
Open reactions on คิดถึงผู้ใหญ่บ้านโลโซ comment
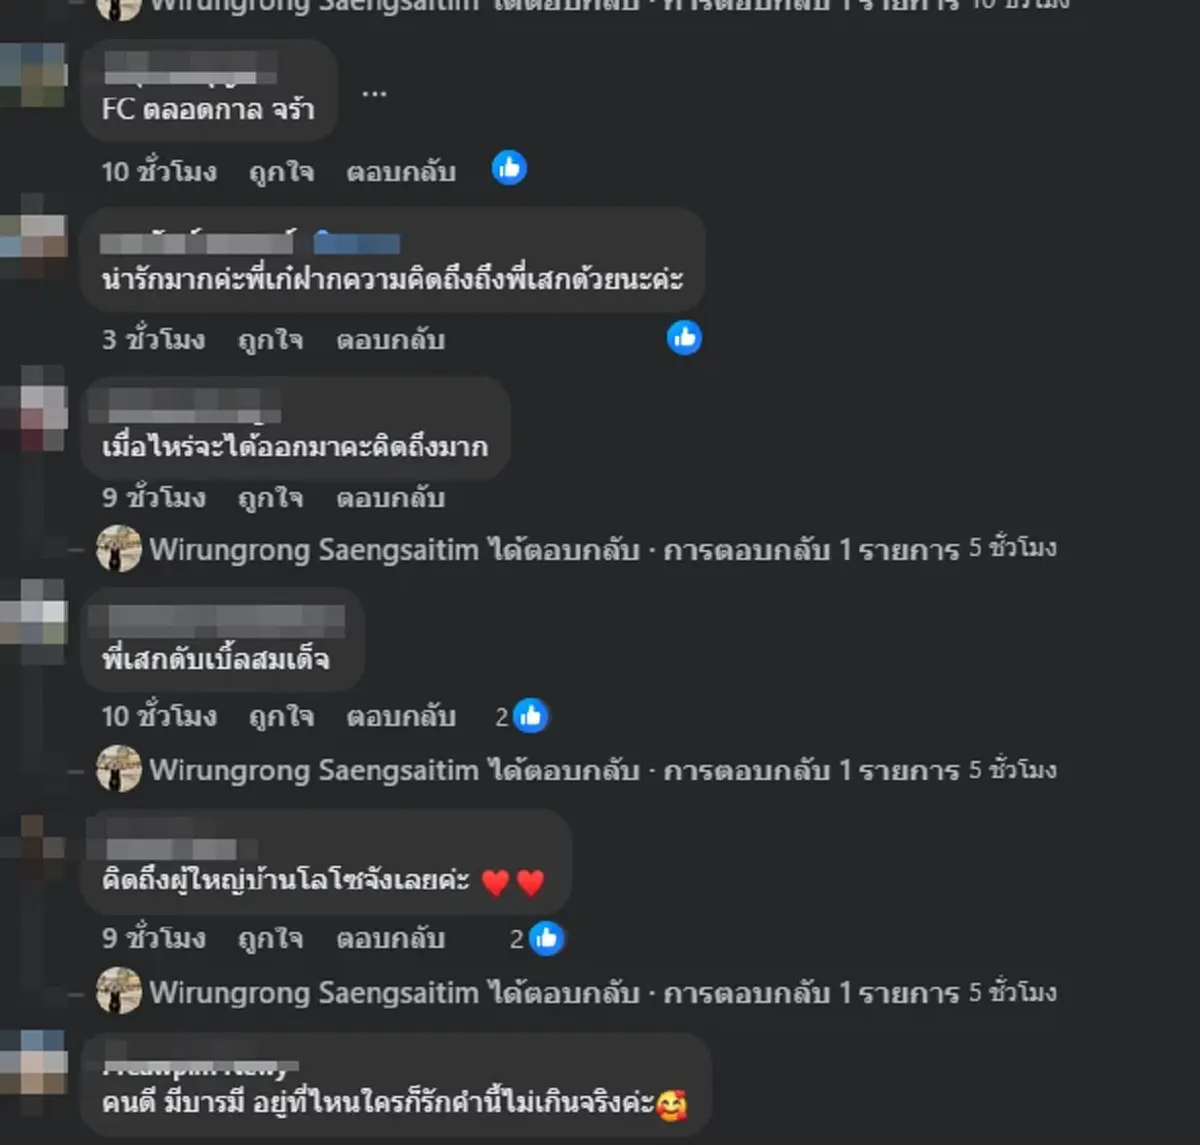537,938
